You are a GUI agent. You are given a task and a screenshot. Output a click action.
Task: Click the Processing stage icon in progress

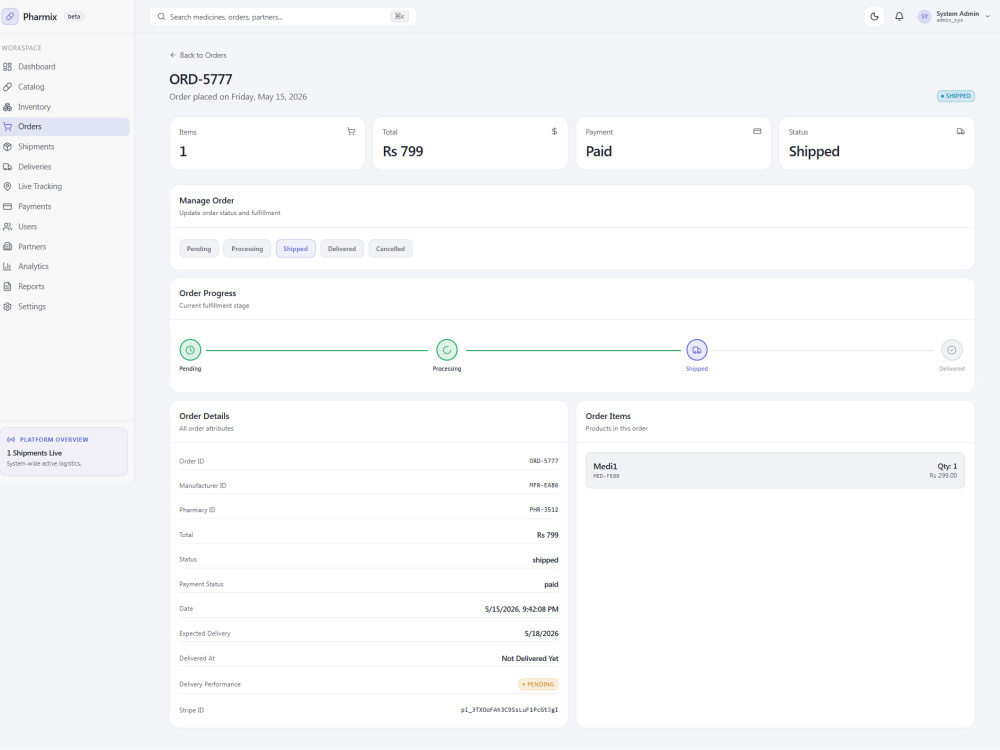click(447, 350)
